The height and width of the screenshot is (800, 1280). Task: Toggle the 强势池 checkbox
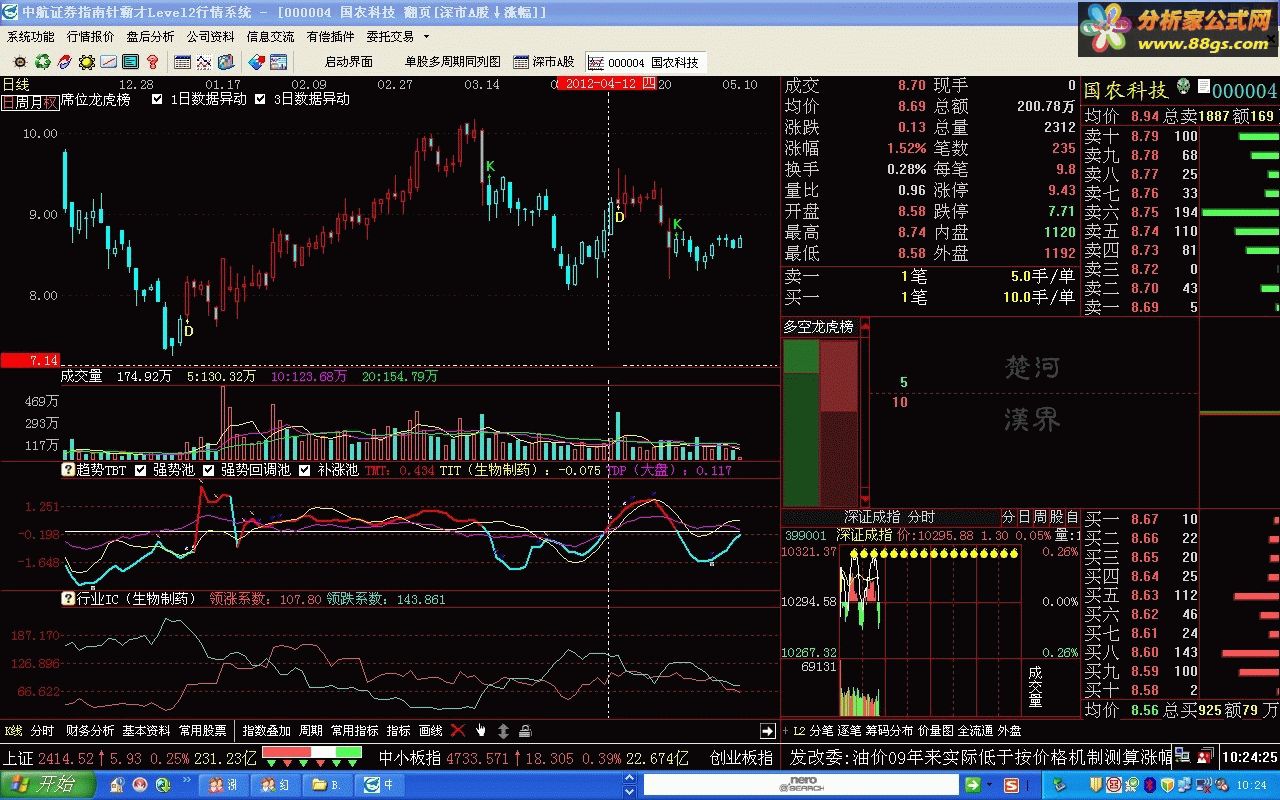140,469
